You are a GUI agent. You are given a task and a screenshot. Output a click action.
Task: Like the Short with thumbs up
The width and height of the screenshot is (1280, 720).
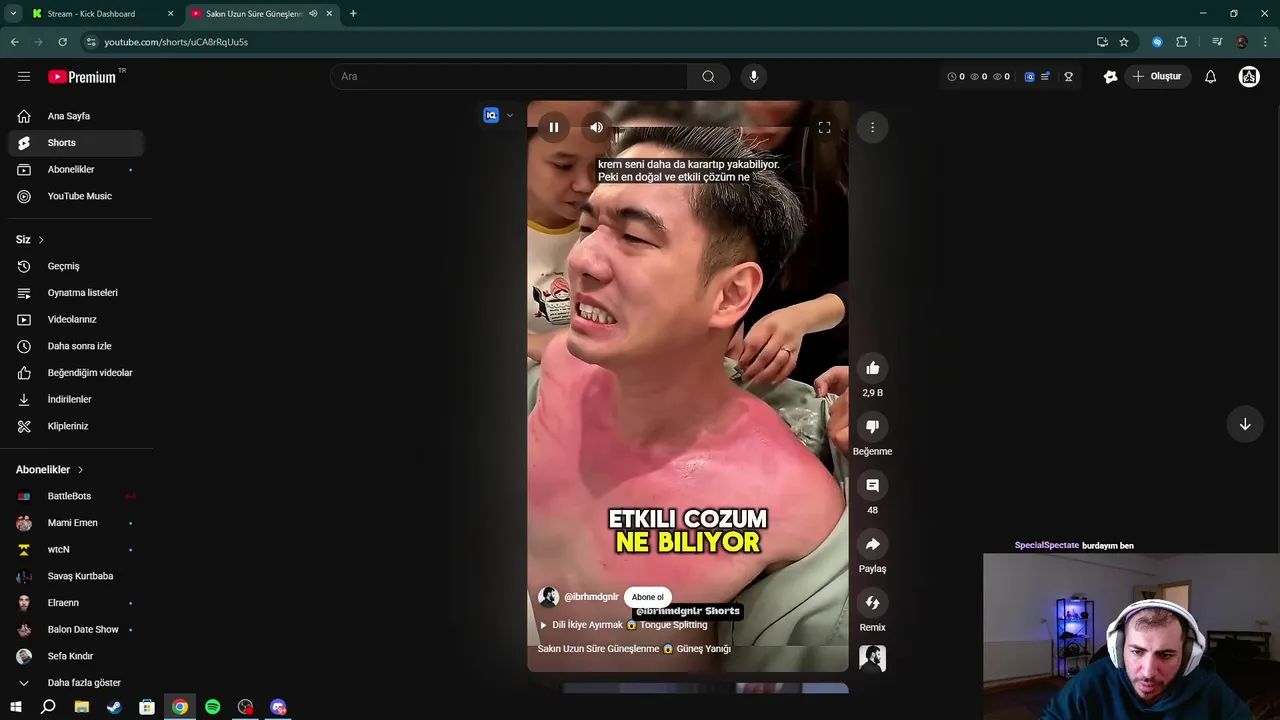click(x=872, y=368)
